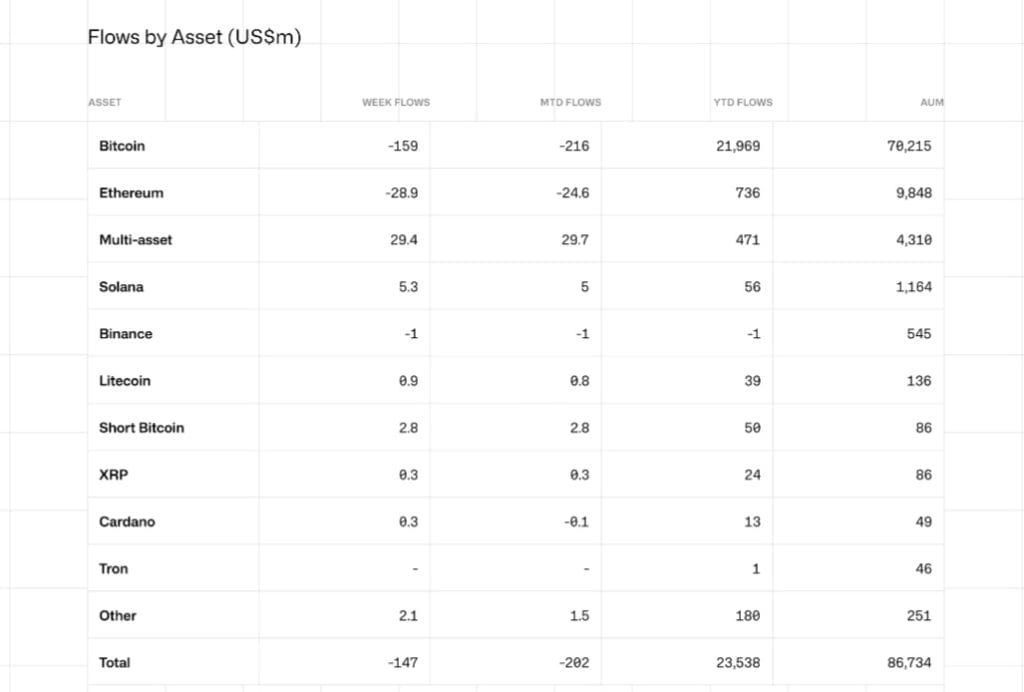Select Total YTD flows value 23,538

coord(739,663)
